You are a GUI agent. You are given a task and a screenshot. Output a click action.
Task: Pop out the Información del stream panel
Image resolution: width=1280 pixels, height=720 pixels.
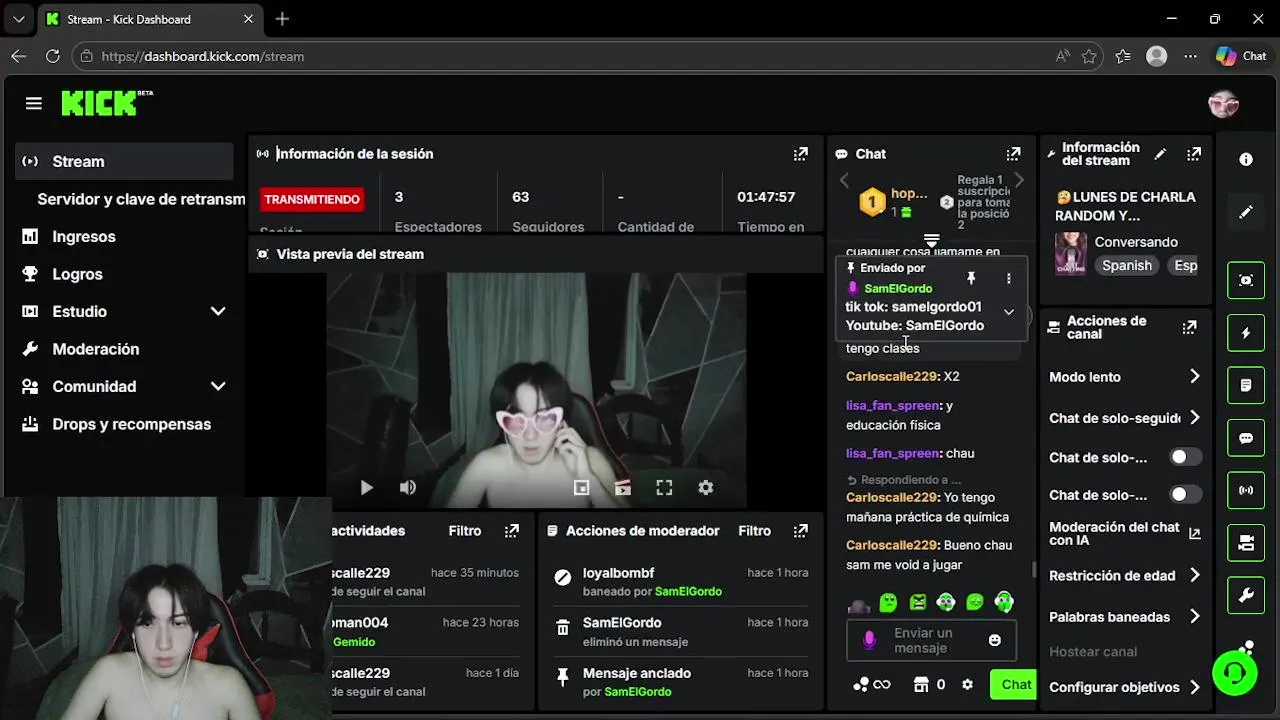click(1194, 154)
